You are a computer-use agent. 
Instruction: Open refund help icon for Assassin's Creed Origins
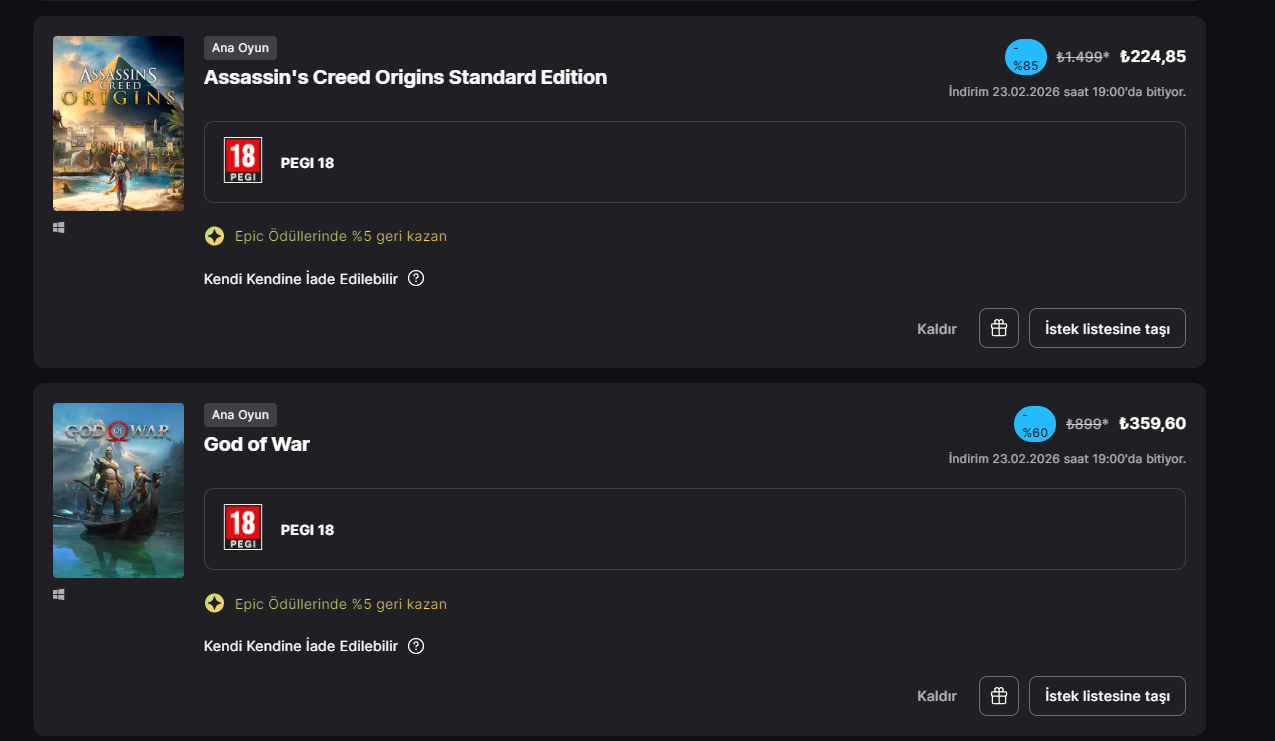(x=416, y=278)
